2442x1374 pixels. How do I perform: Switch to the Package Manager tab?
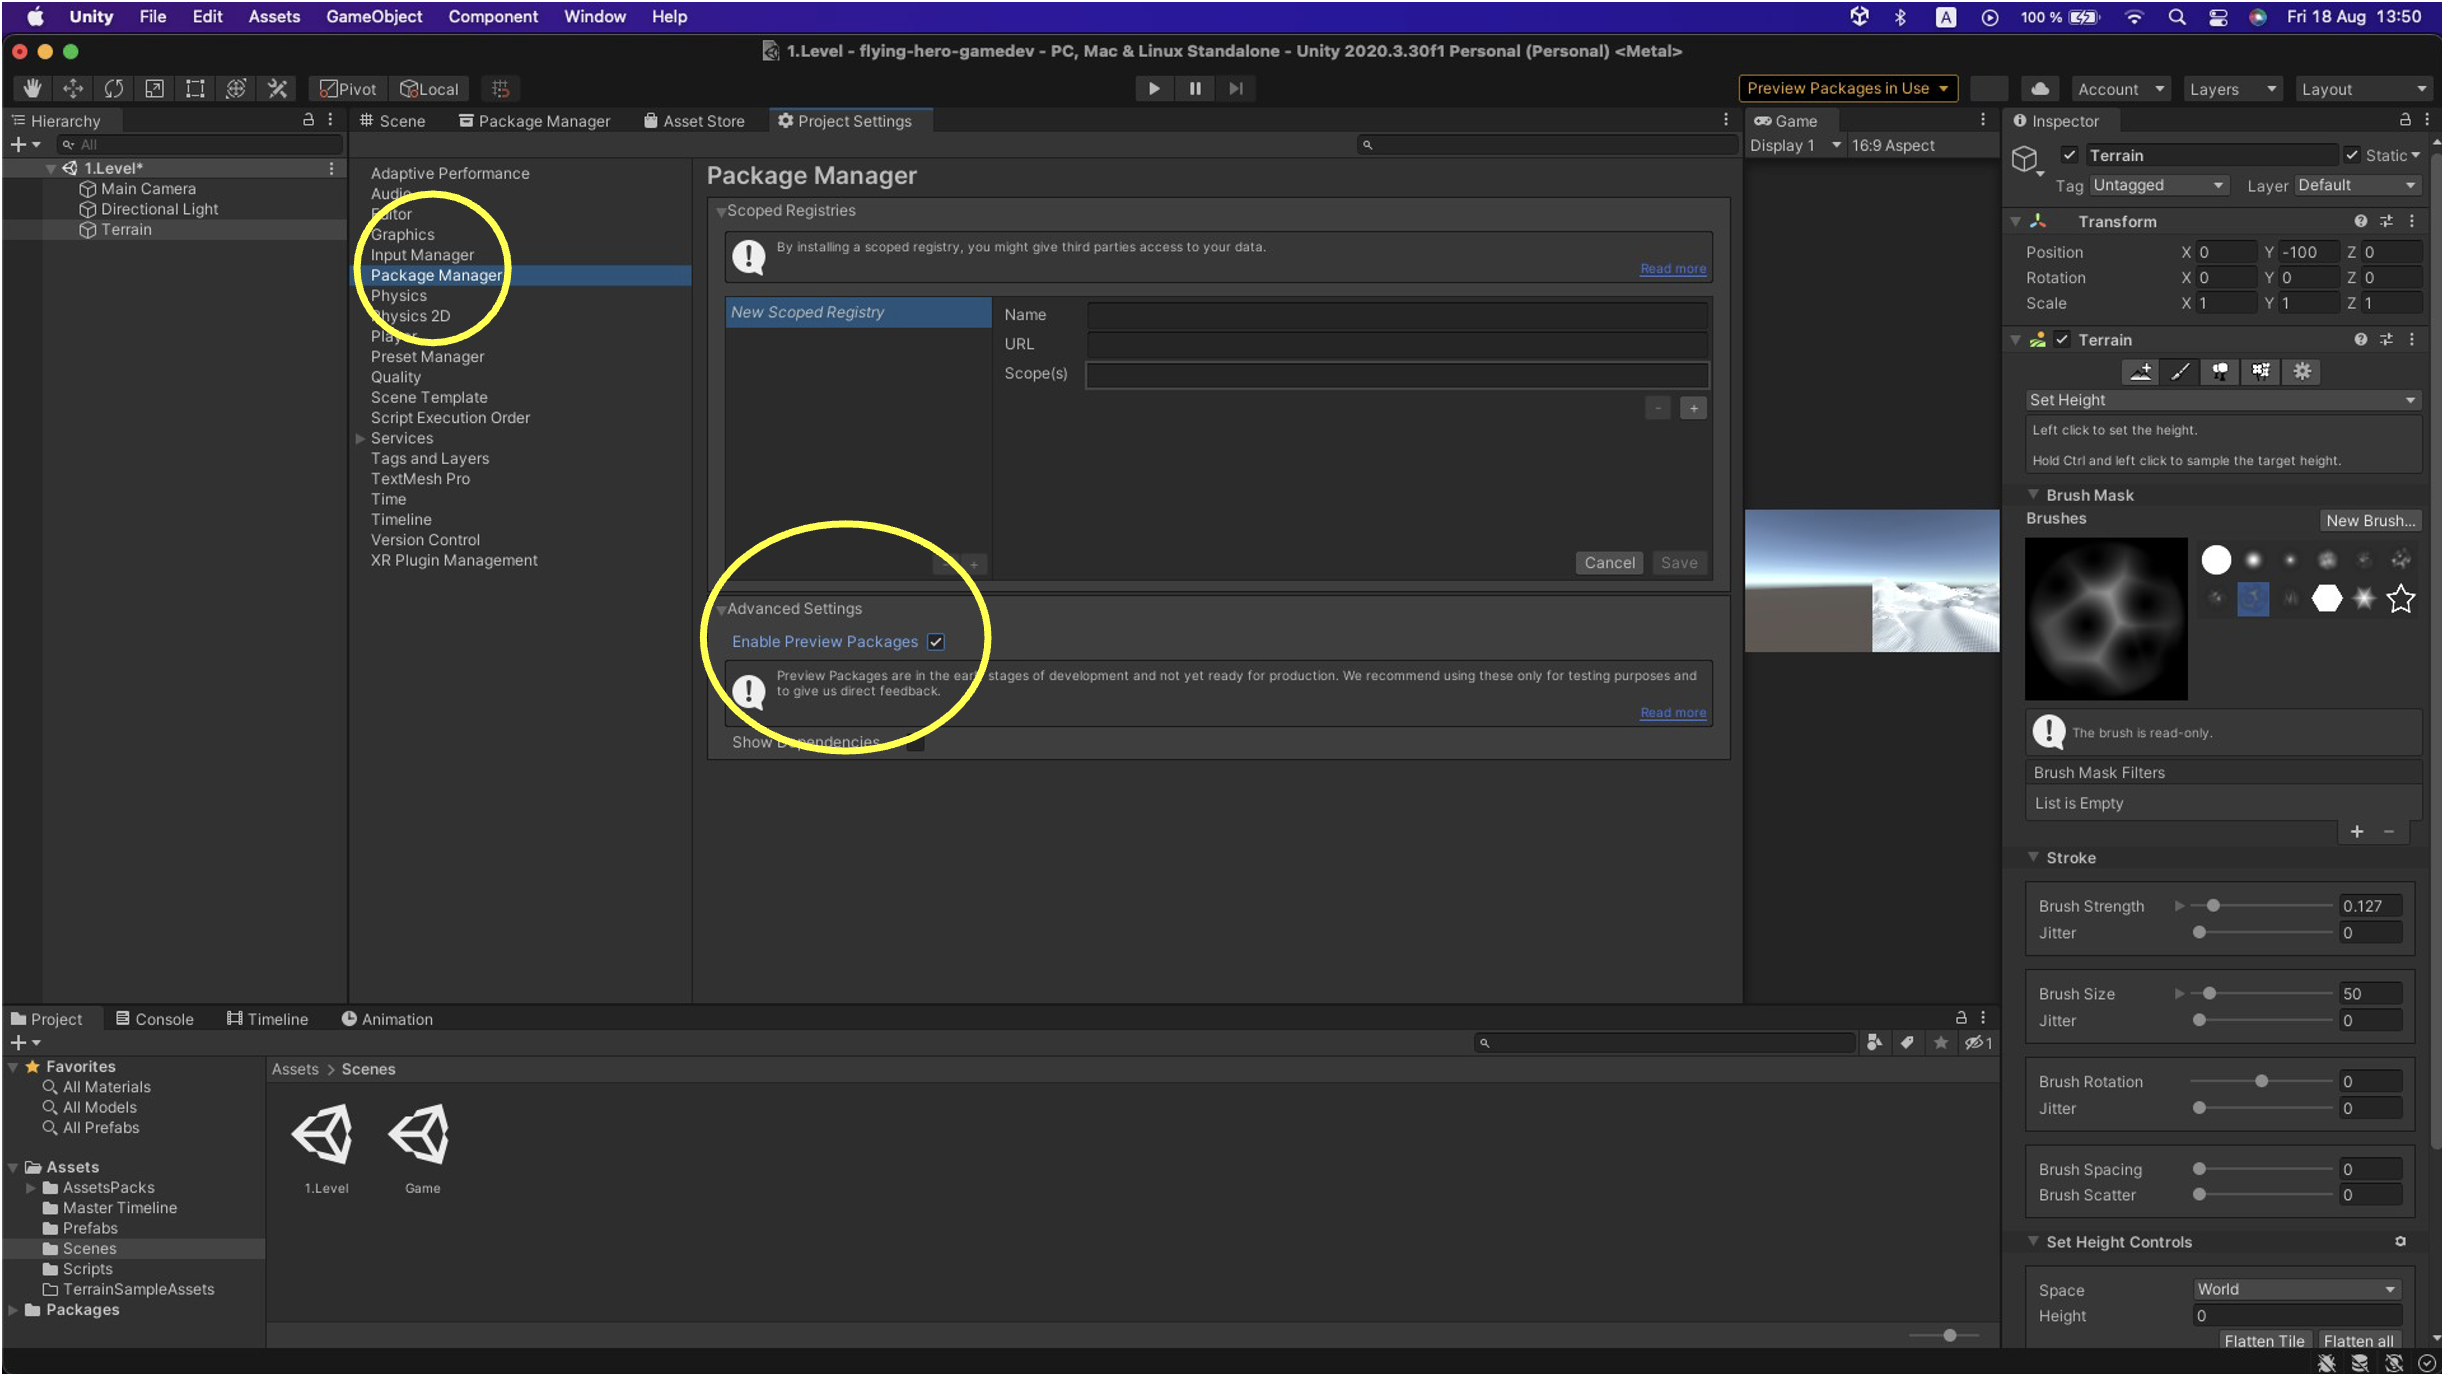coord(534,121)
